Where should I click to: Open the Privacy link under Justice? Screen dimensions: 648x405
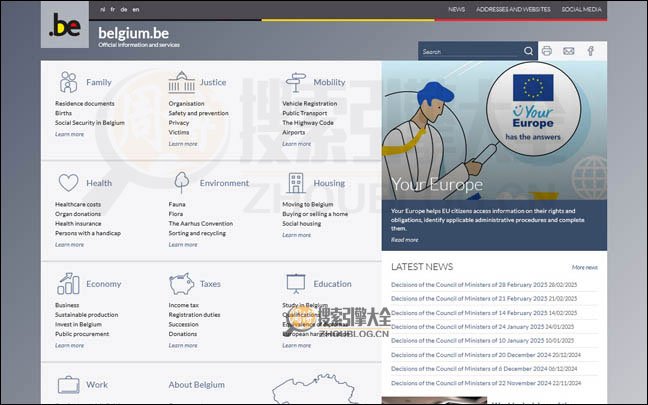(x=179, y=122)
